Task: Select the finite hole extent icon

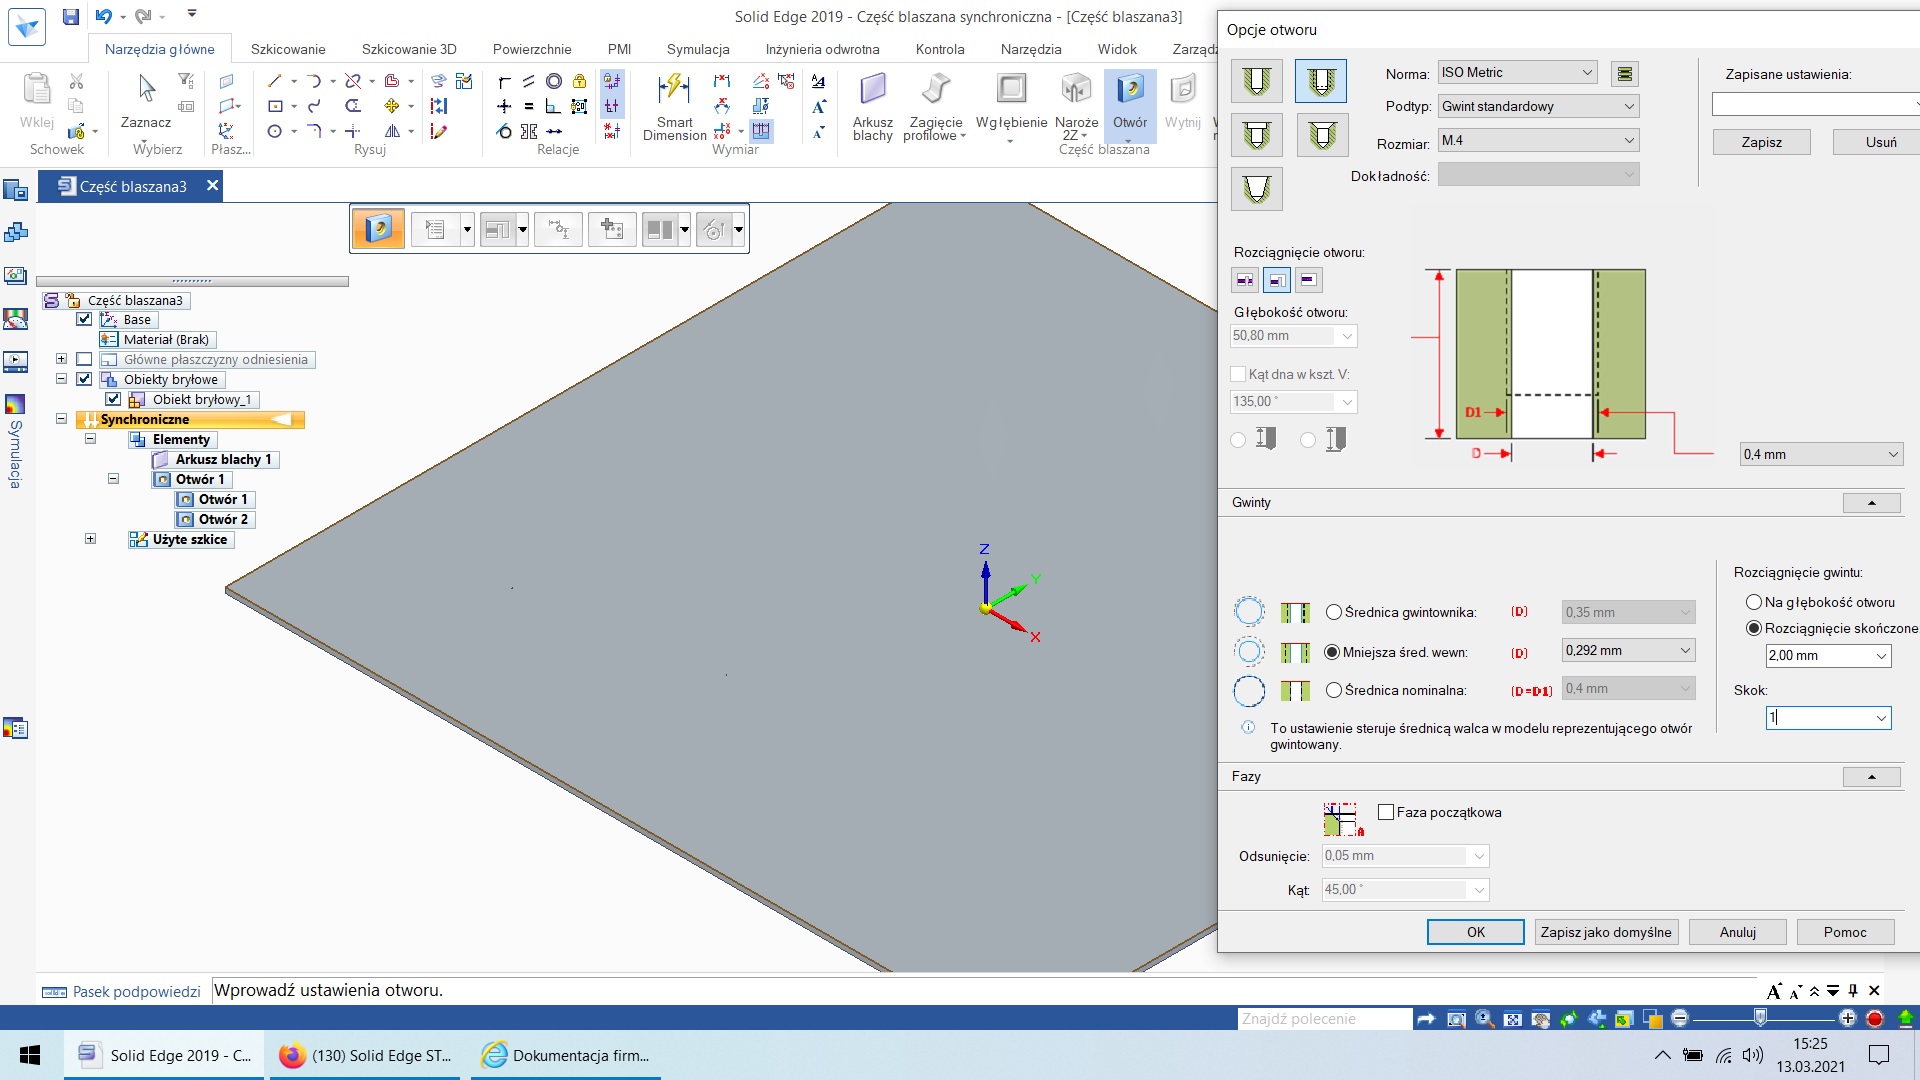Action: pyautogui.click(x=1277, y=280)
